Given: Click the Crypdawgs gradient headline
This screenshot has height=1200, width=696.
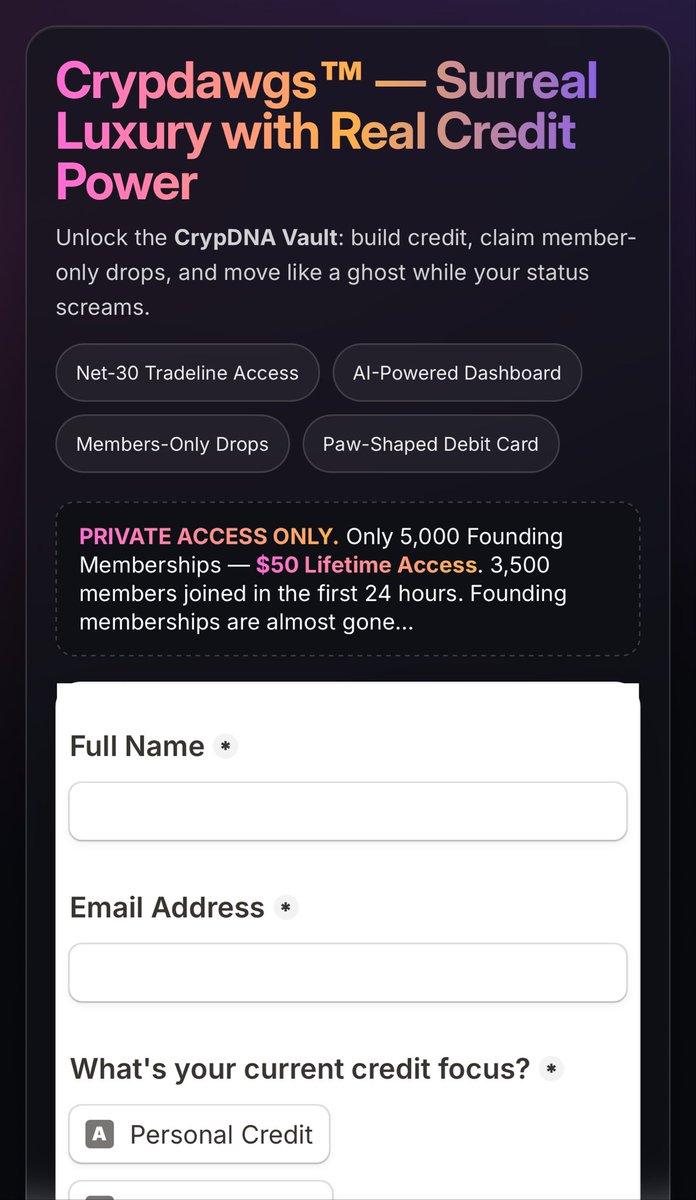Looking at the screenshot, I should tap(327, 132).
